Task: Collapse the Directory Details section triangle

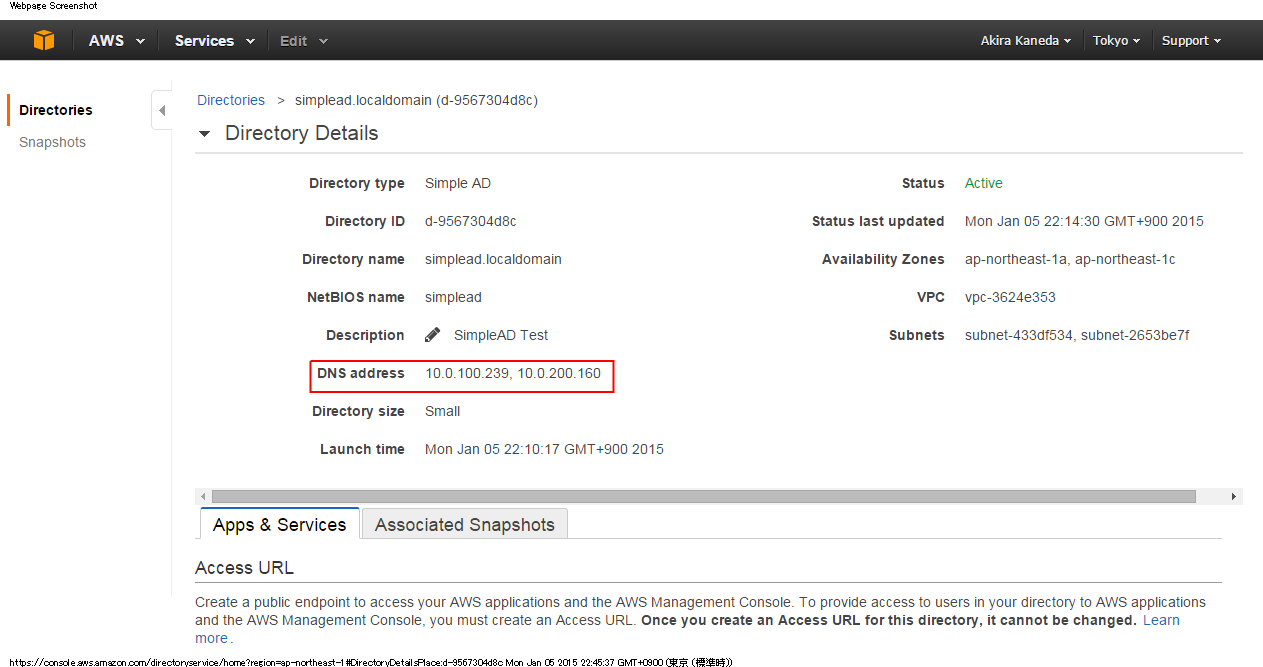Action: tap(205, 134)
